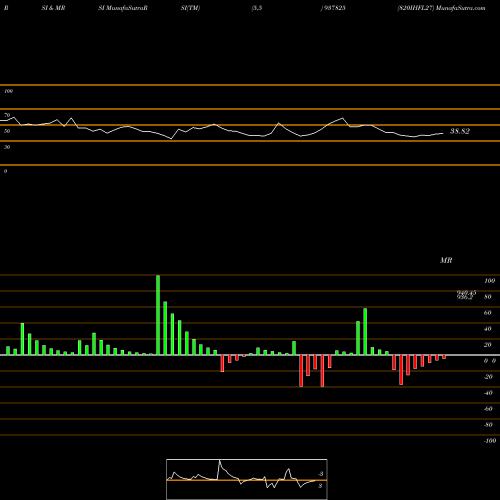Screen dimensions: 500x500
Task: Click the MR panel title label
Action: point(446,260)
